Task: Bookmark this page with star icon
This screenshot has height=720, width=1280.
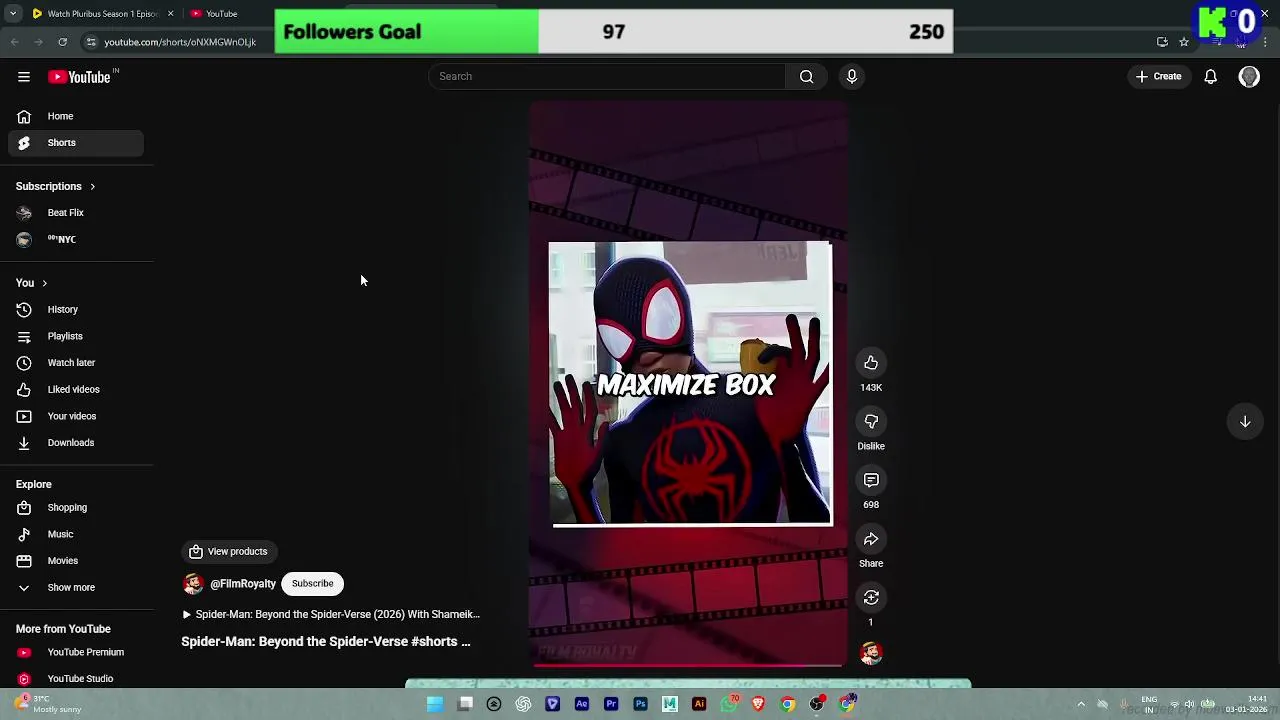Action: [1184, 42]
